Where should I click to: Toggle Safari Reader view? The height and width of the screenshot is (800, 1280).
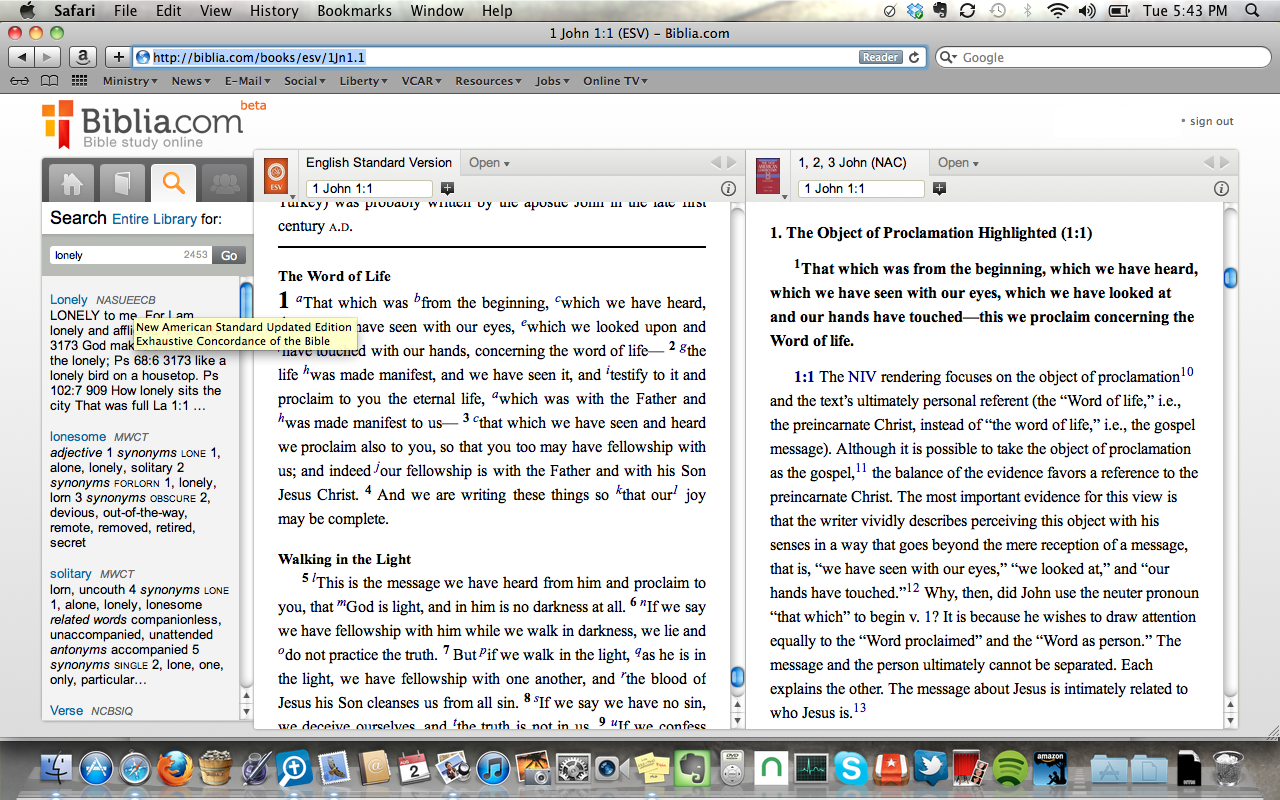click(x=880, y=57)
